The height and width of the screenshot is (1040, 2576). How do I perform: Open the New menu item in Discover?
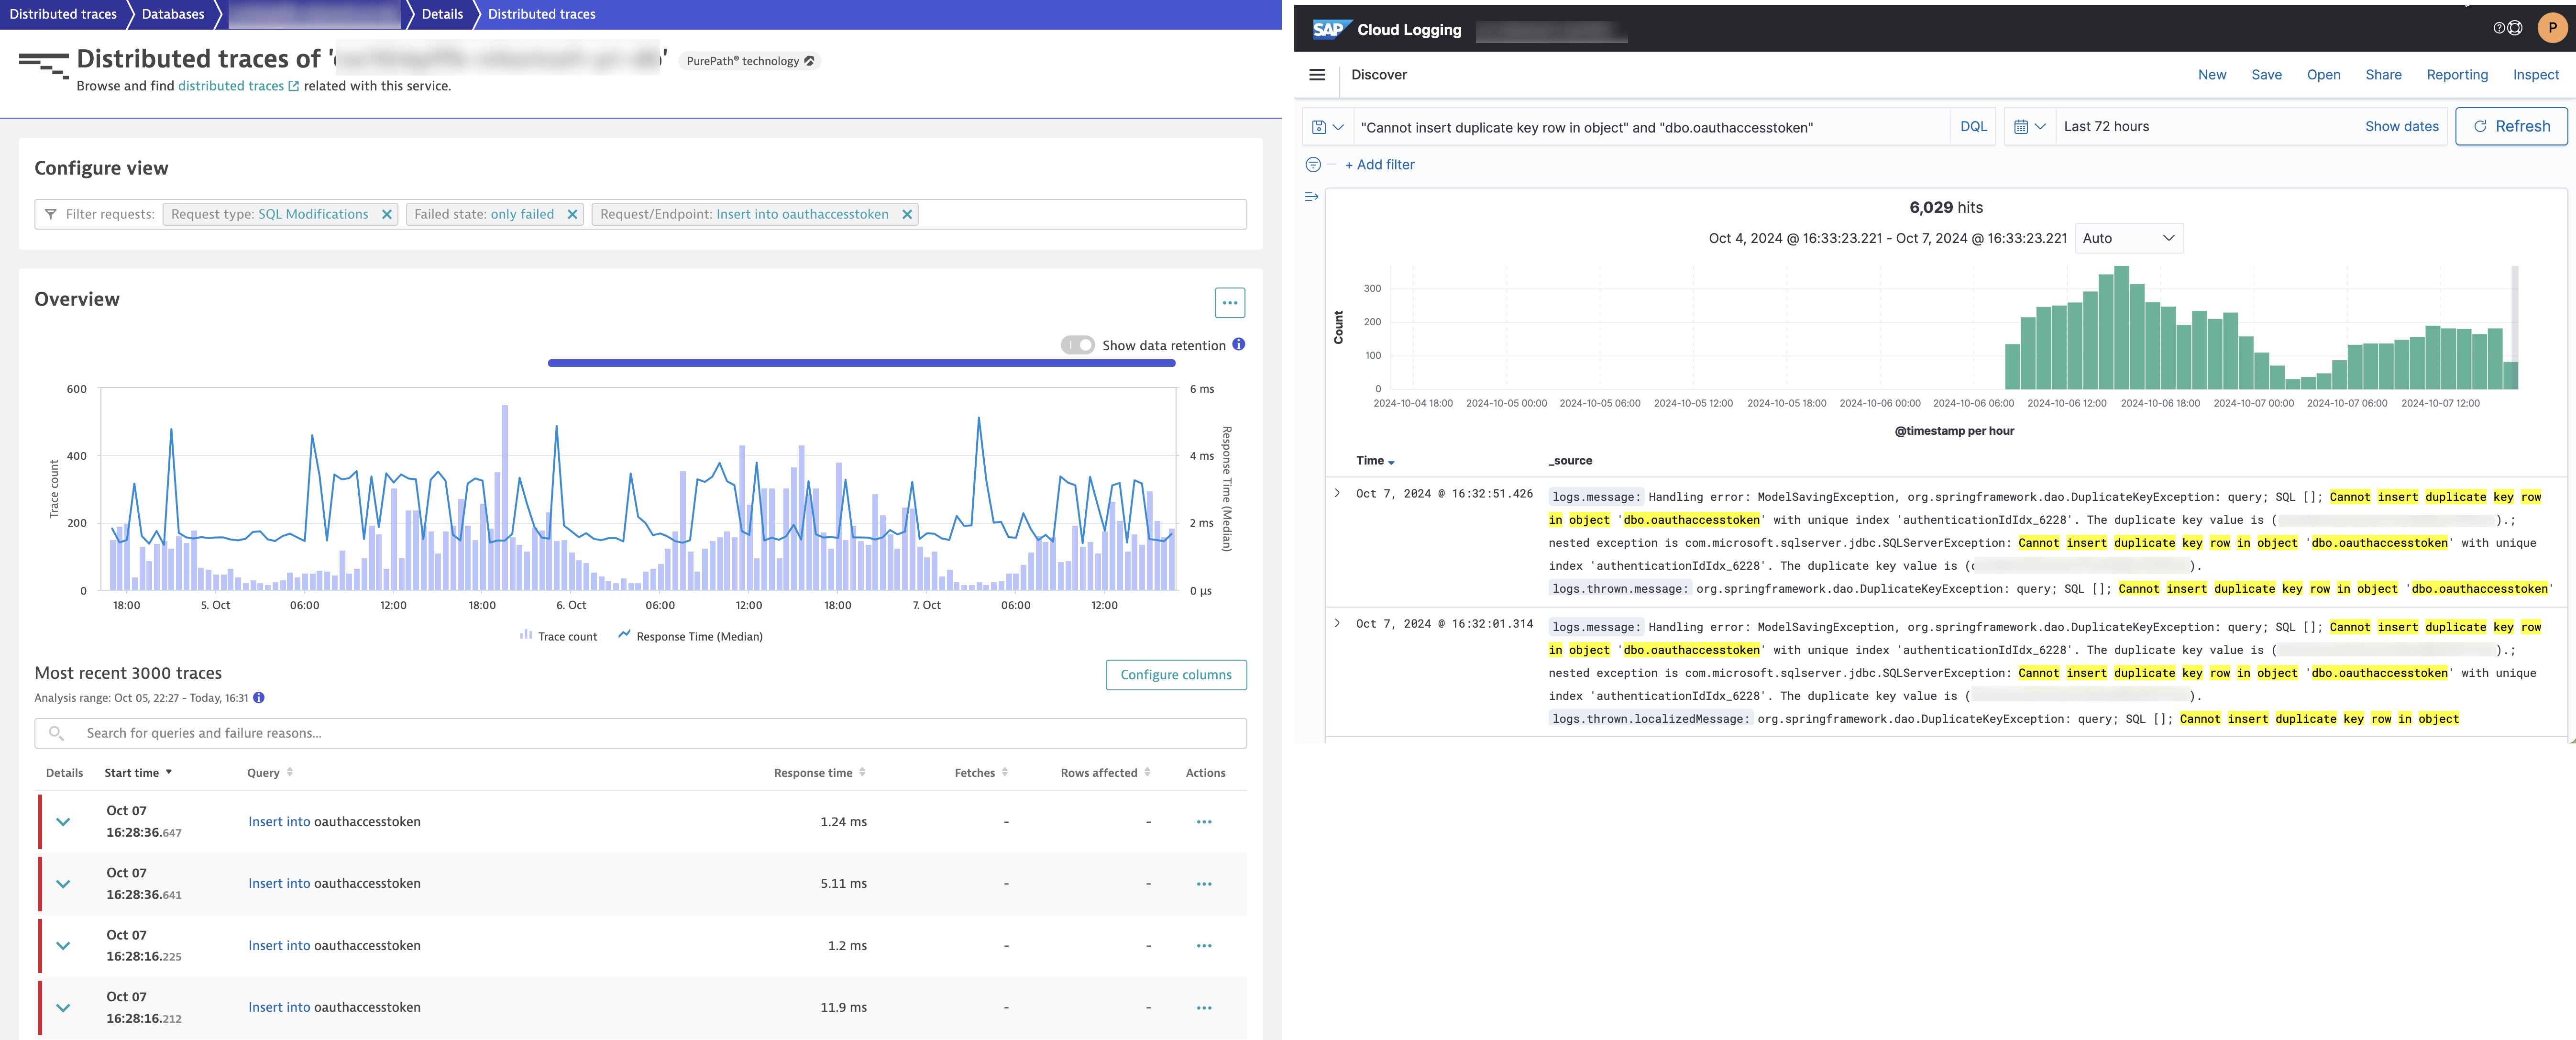[x=2211, y=75]
